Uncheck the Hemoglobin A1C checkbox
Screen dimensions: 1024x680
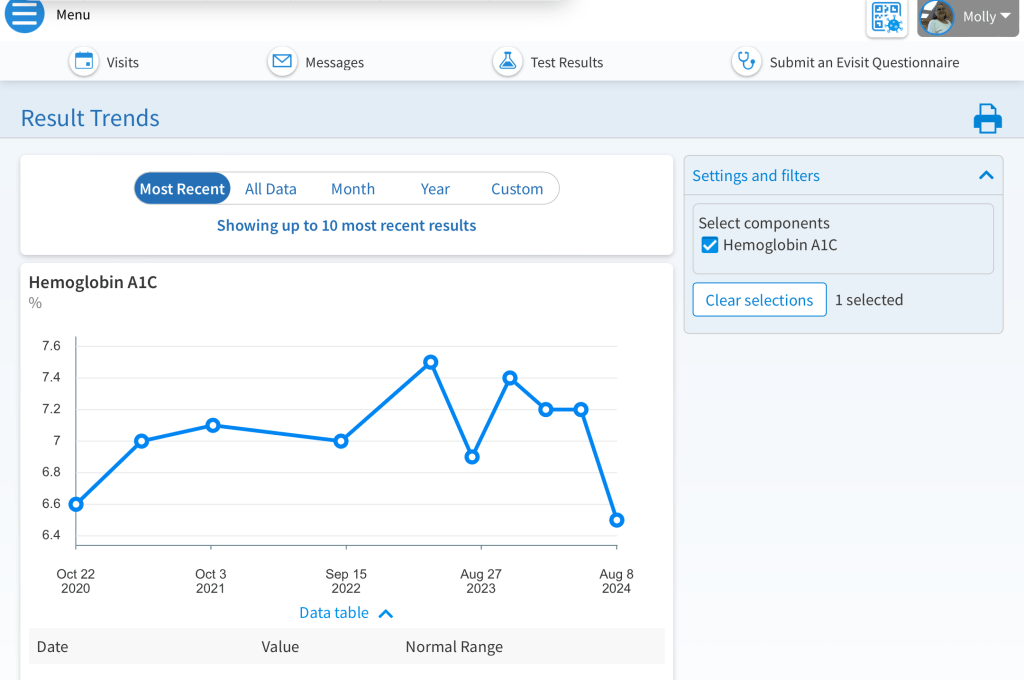[710, 245]
